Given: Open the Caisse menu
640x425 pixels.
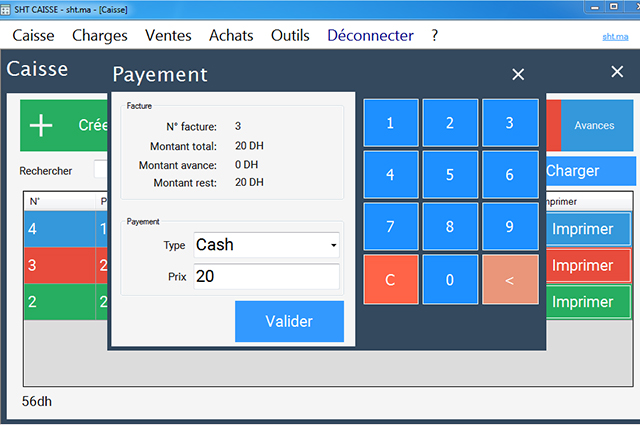Looking at the screenshot, I should click(33, 36).
